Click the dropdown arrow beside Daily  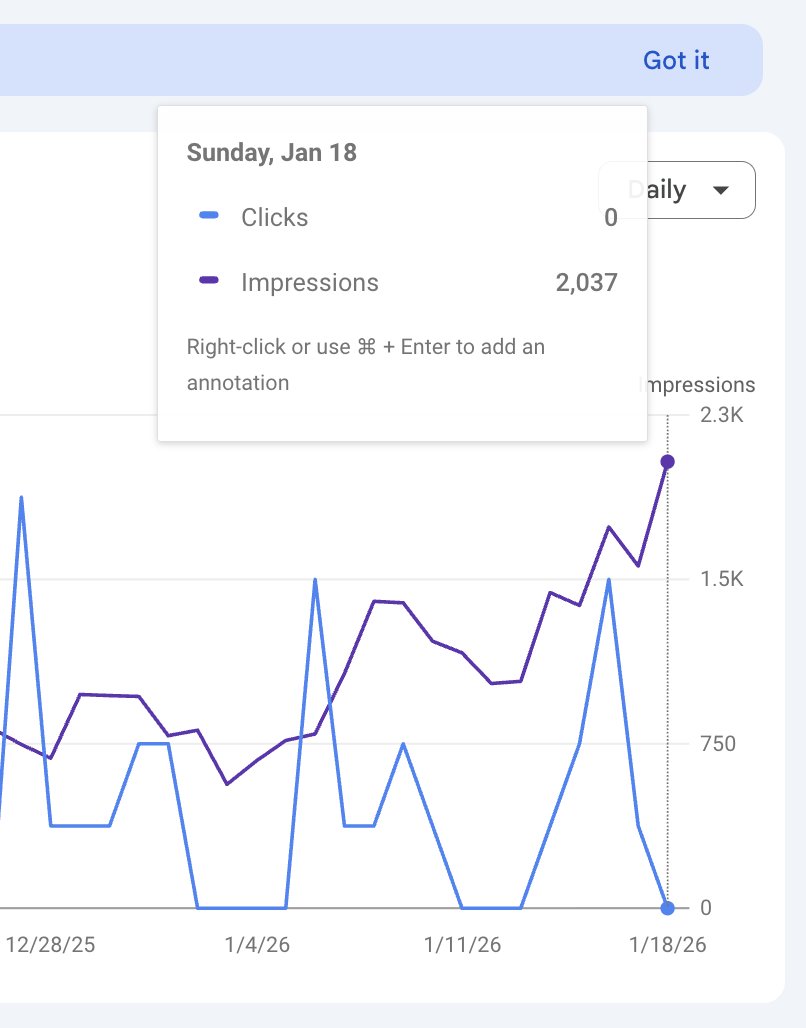pyautogui.click(x=721, y=191)
